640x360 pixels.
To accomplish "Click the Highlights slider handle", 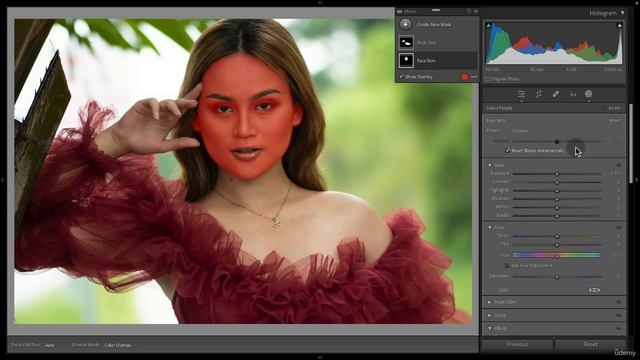I will point(557,191).
